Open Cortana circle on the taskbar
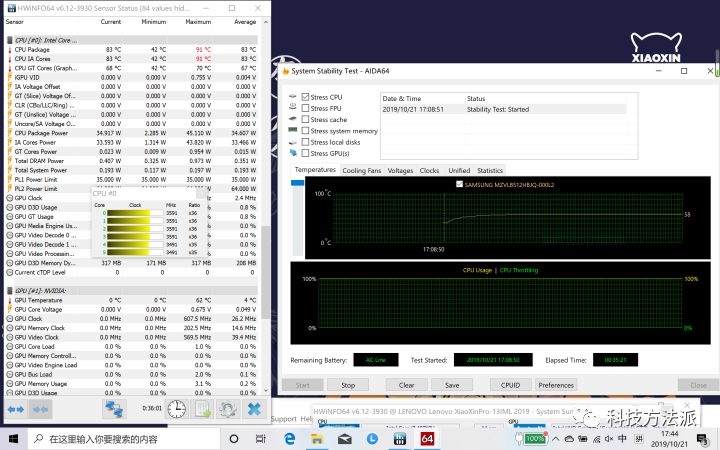This screenshot has height=450, width=720. pos(234,439)
